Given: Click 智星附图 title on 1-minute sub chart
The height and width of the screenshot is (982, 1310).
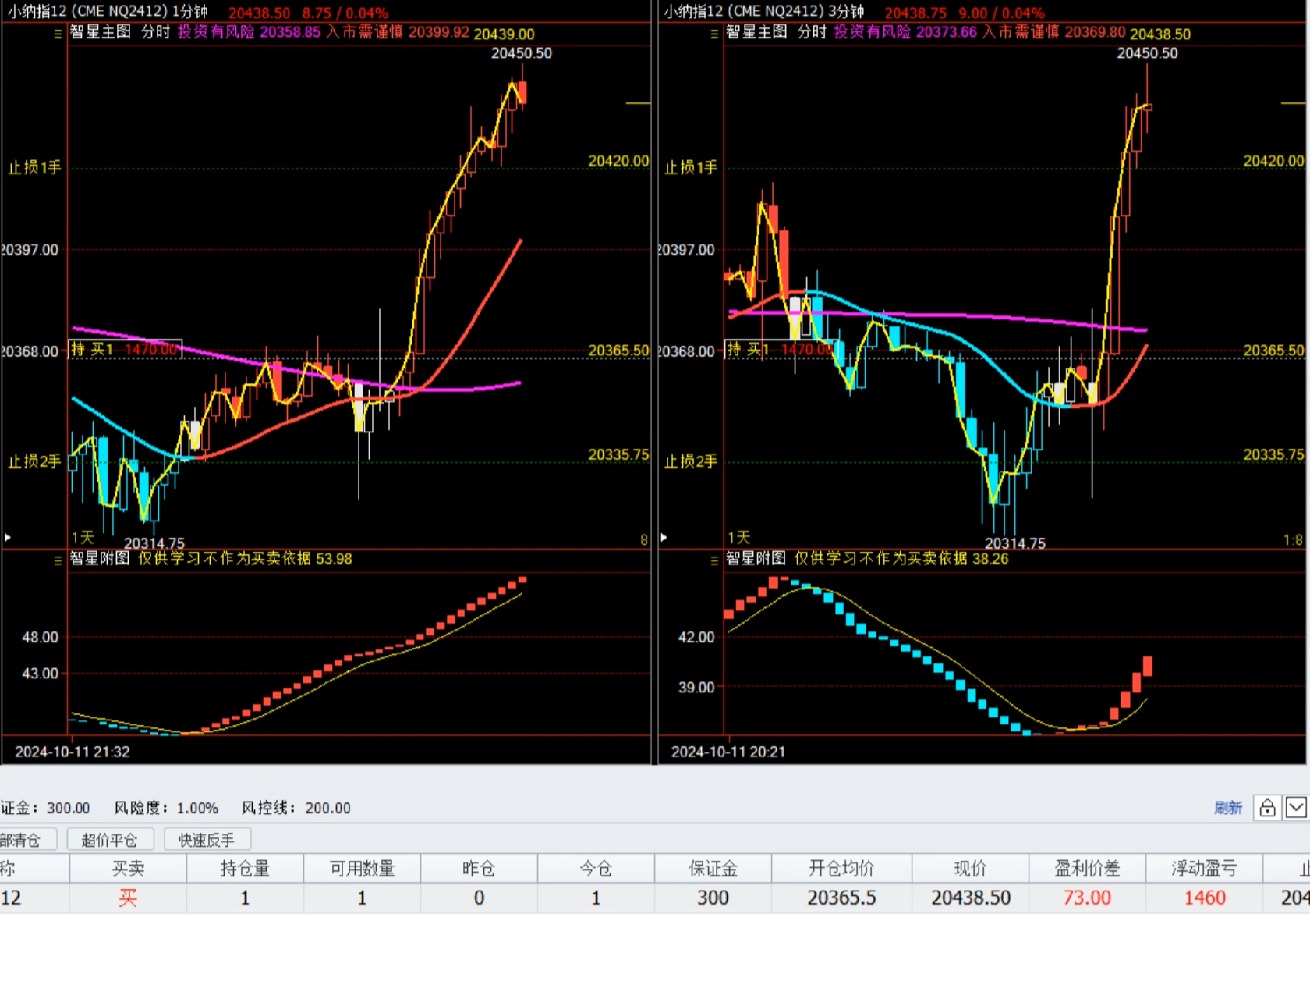Looking at the screenshot, I should tap(100, 558).
